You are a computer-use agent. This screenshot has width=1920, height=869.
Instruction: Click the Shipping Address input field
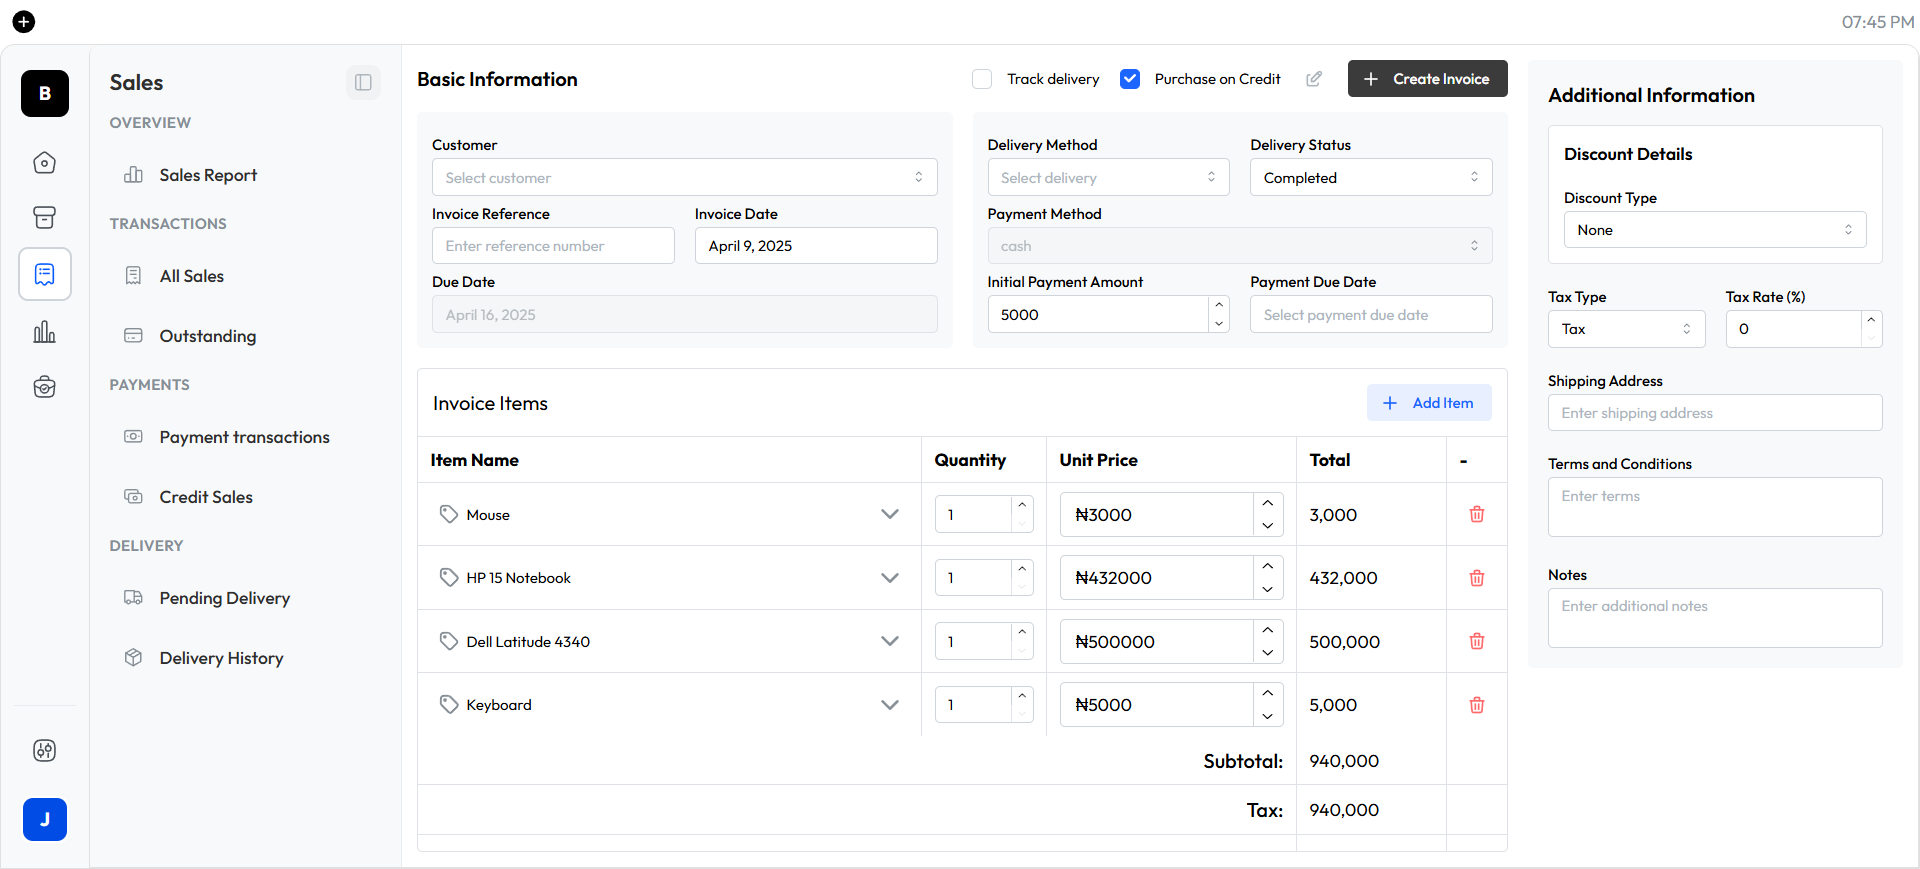coord(1715,413)
